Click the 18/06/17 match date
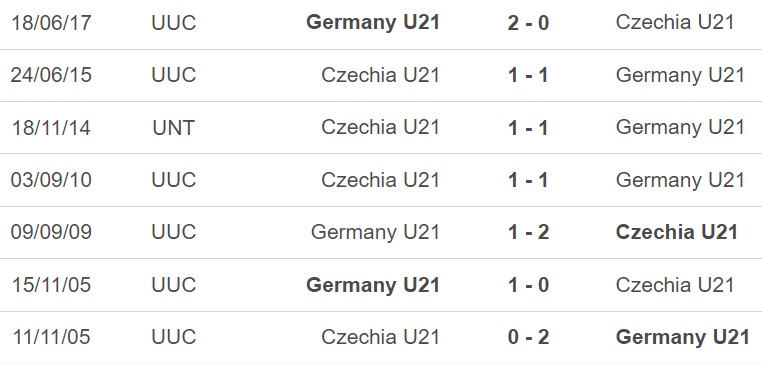The height and width of the screenshot is (365, 762). click(x=51, y=23)
